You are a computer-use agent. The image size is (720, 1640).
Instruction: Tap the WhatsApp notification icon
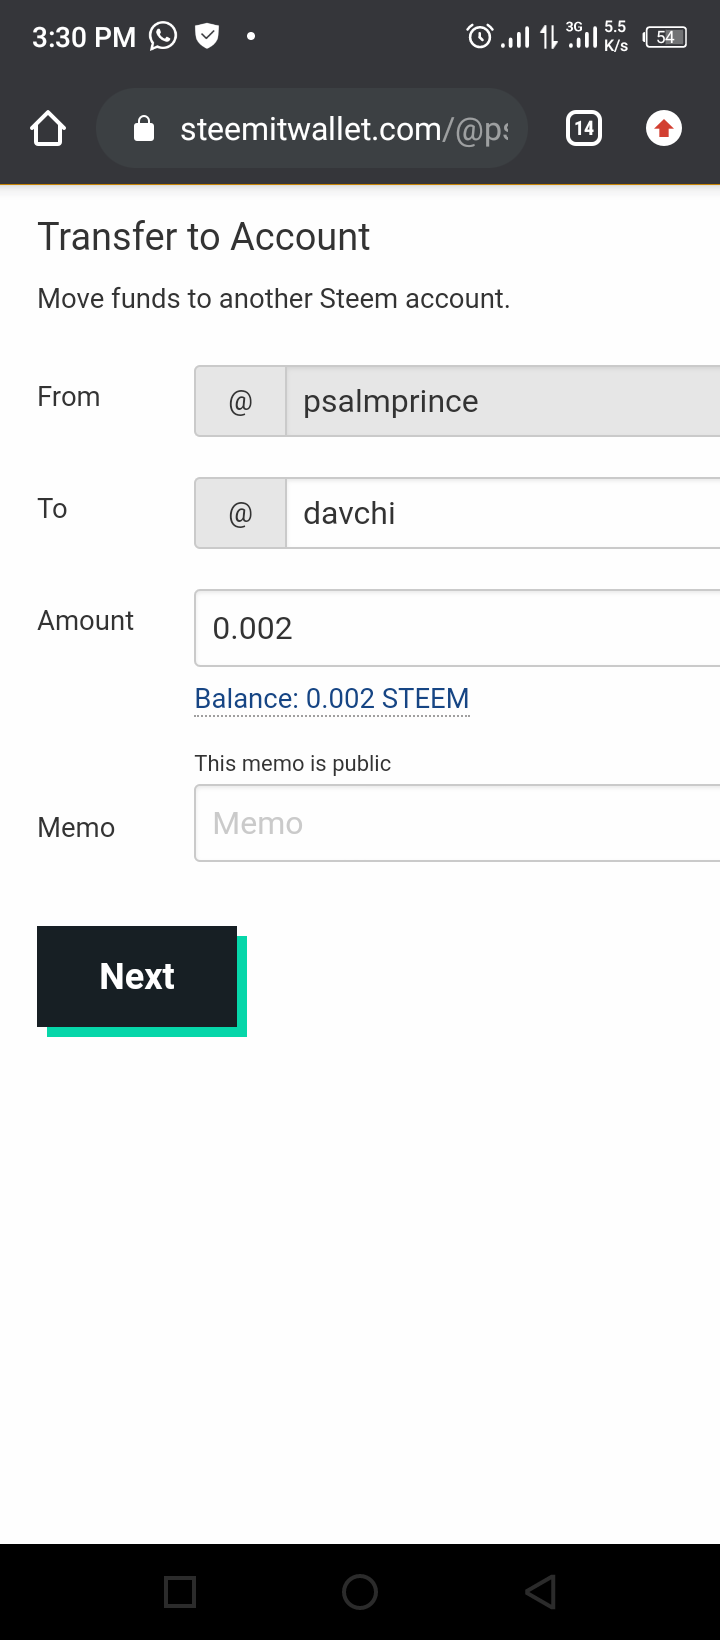tap(163, 37)
